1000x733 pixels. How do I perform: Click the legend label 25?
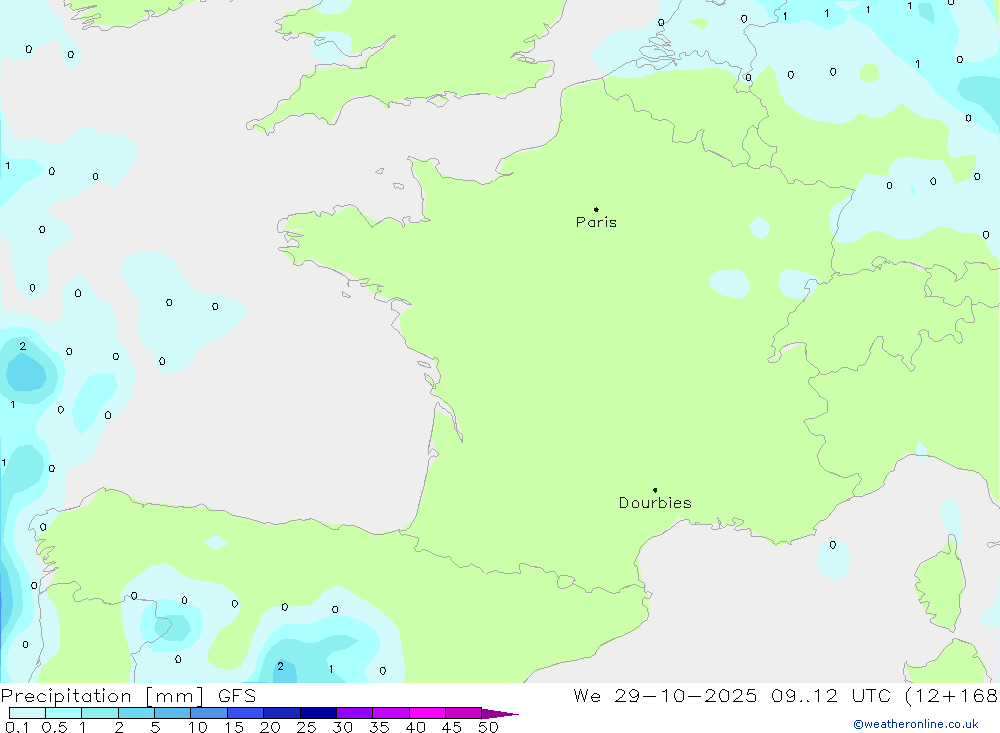[307, 727]
